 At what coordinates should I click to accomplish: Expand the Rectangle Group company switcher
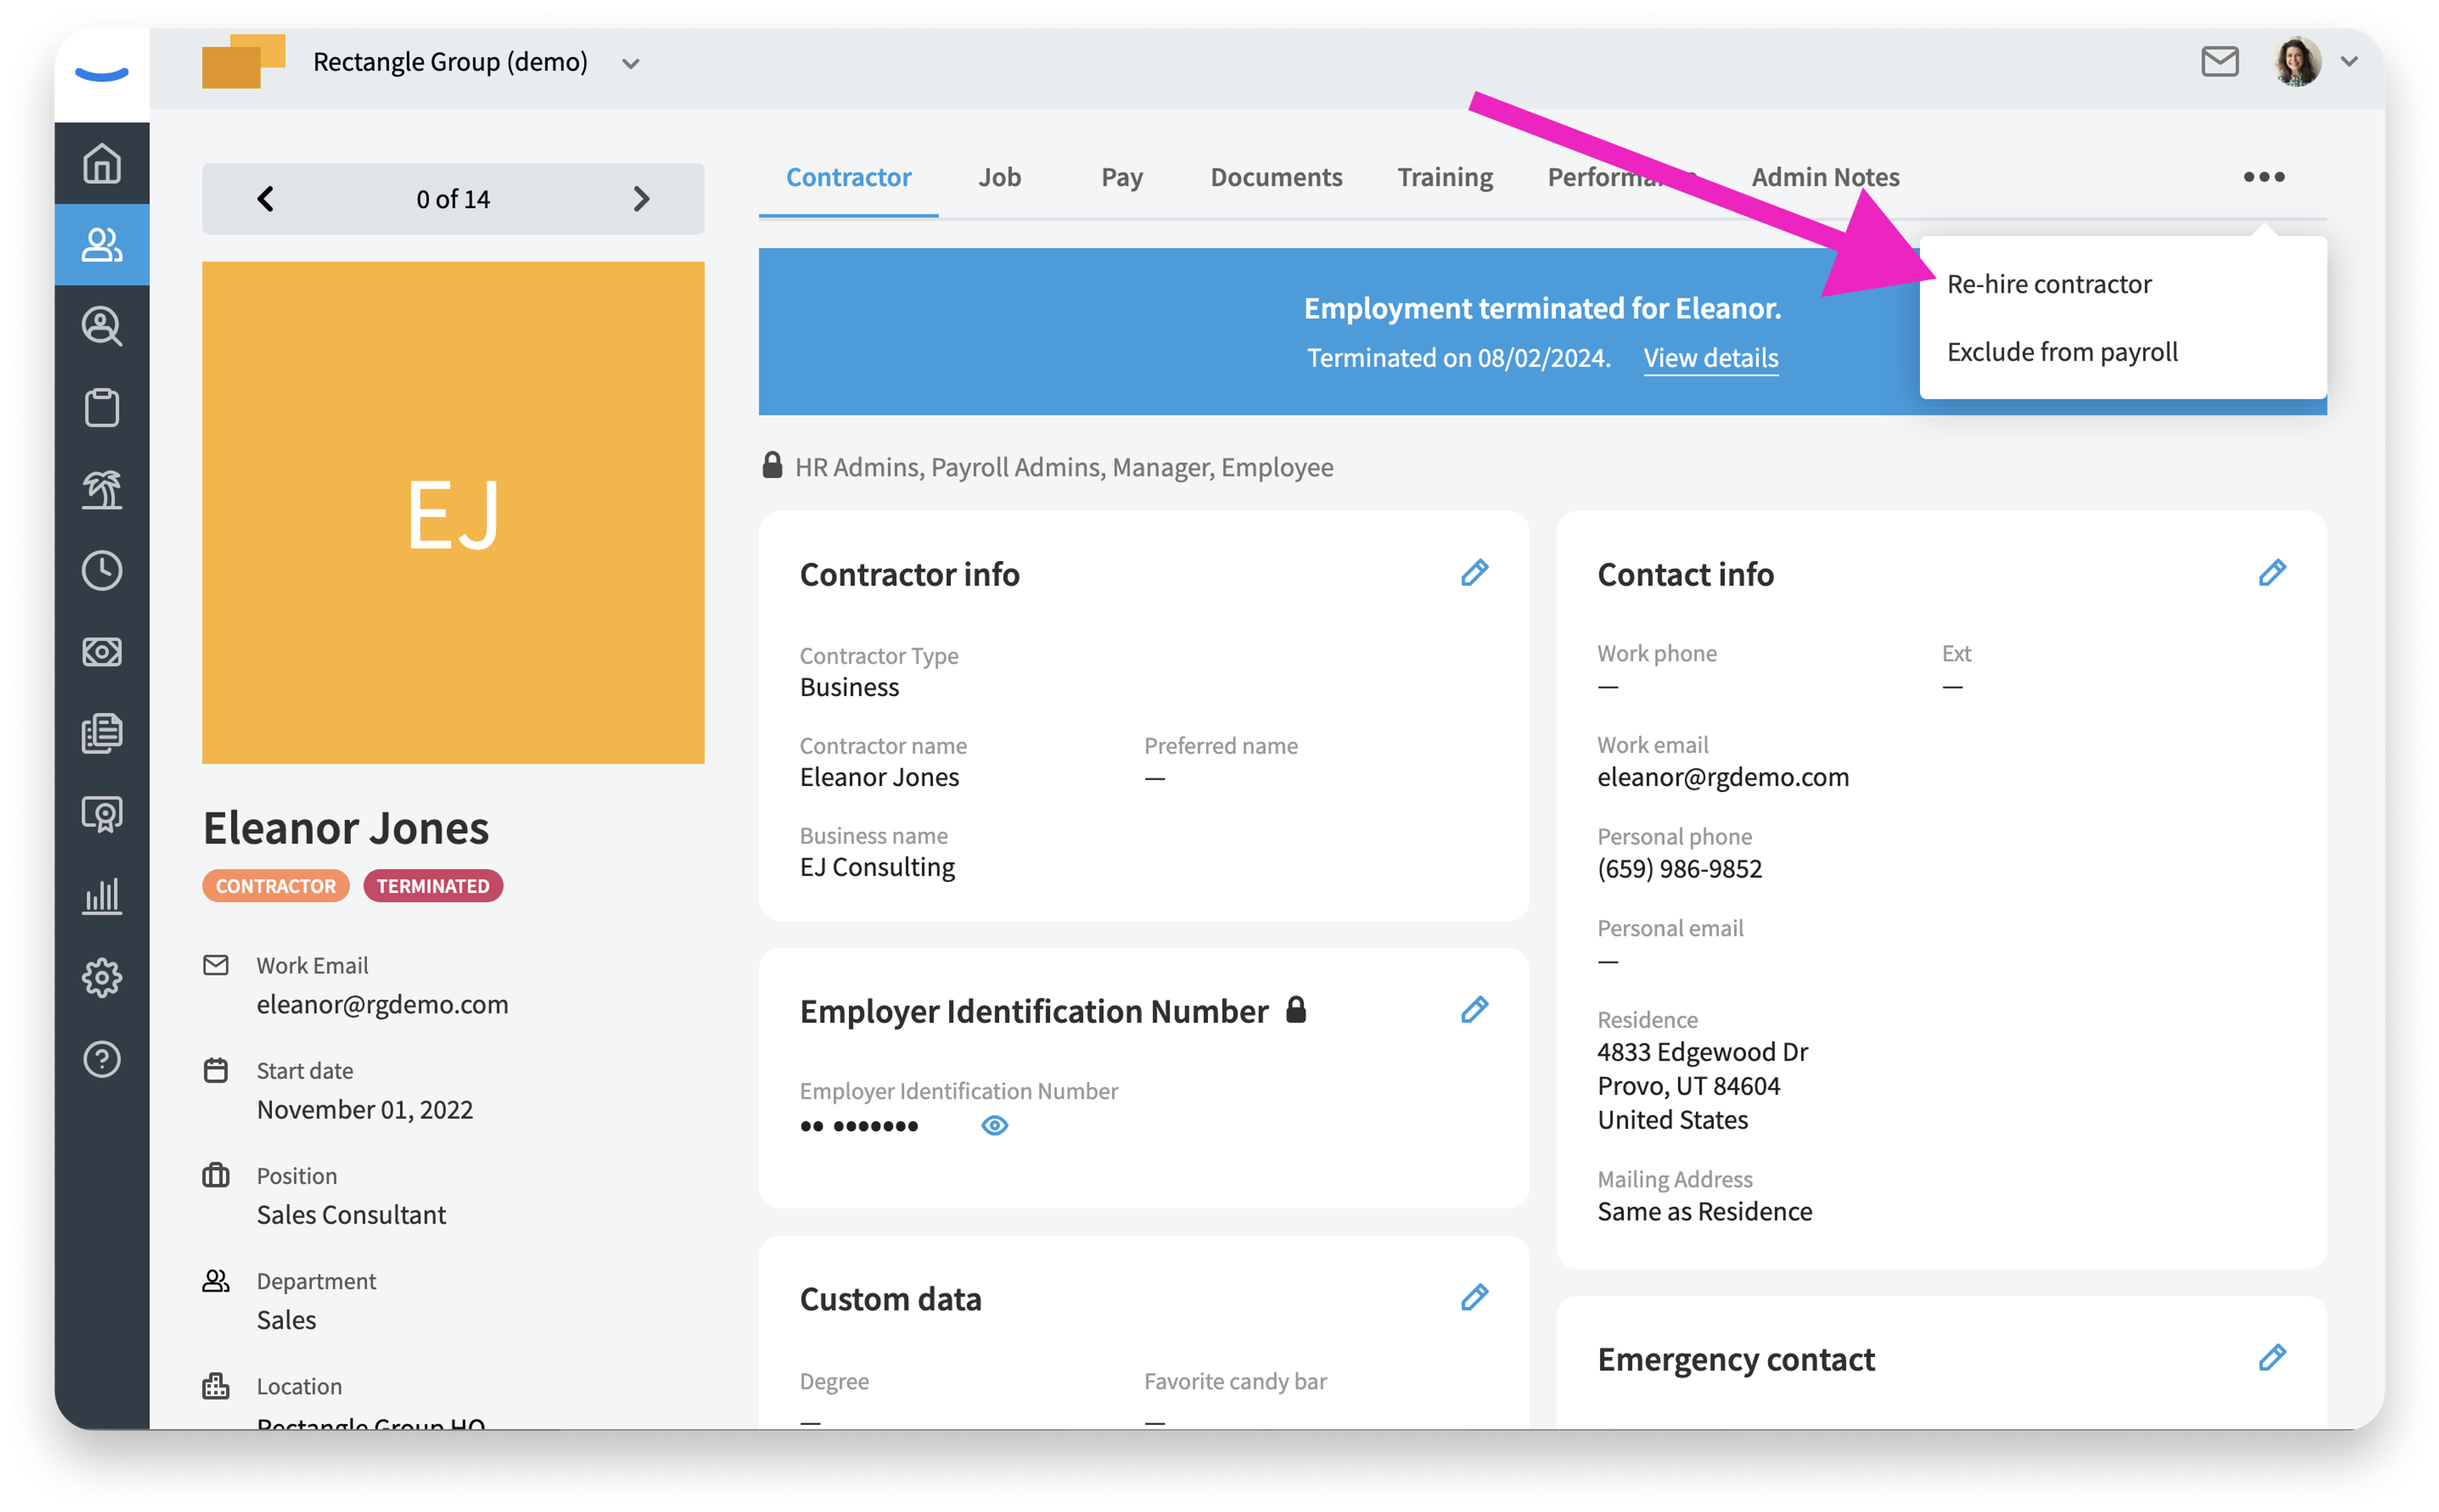pyautogui.click(x=630, y=64)
